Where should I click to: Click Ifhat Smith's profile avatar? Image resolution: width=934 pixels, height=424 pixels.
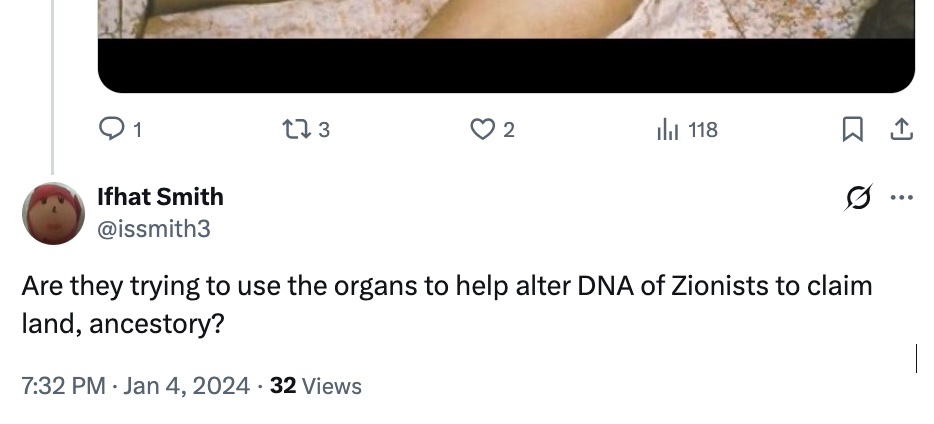tap(53, 213)
